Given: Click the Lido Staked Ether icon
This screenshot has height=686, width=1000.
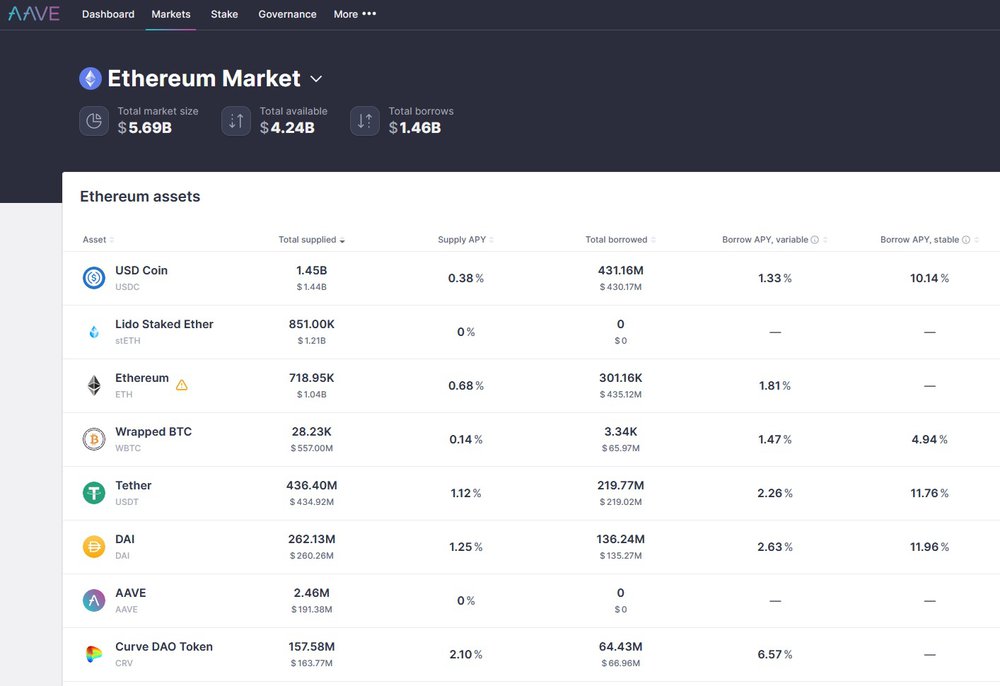Looking at the screenshot, I should pyautogui.click(x=94, y=332).
